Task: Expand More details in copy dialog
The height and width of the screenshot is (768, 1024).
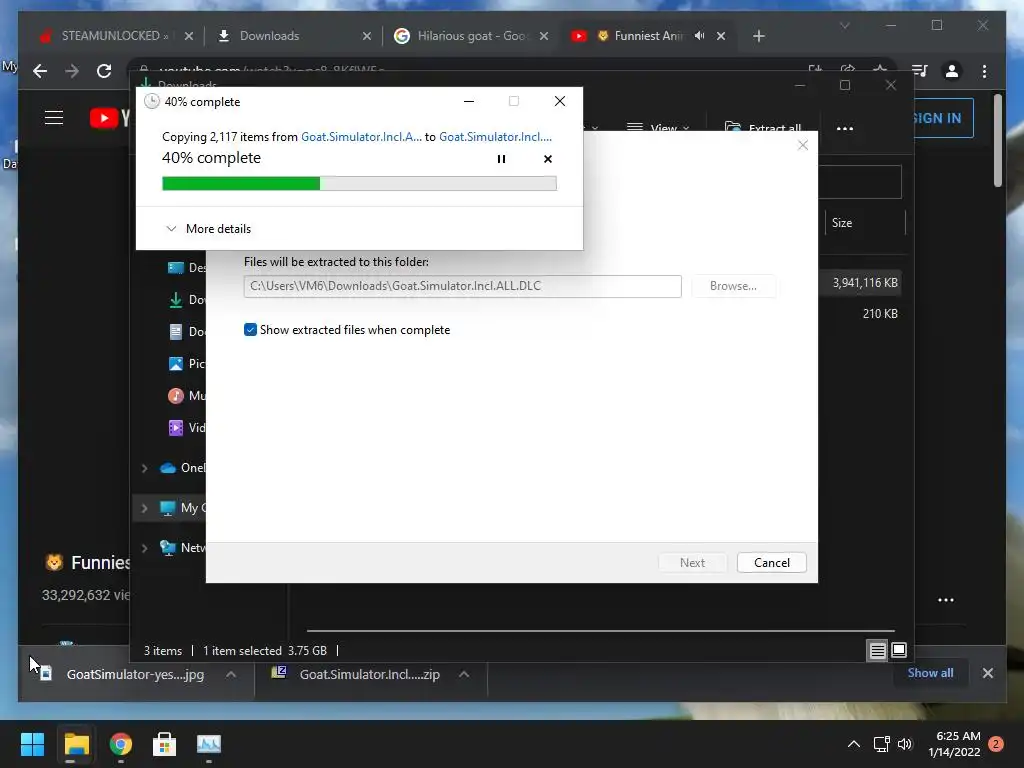Action: click(x=208, y=229)
